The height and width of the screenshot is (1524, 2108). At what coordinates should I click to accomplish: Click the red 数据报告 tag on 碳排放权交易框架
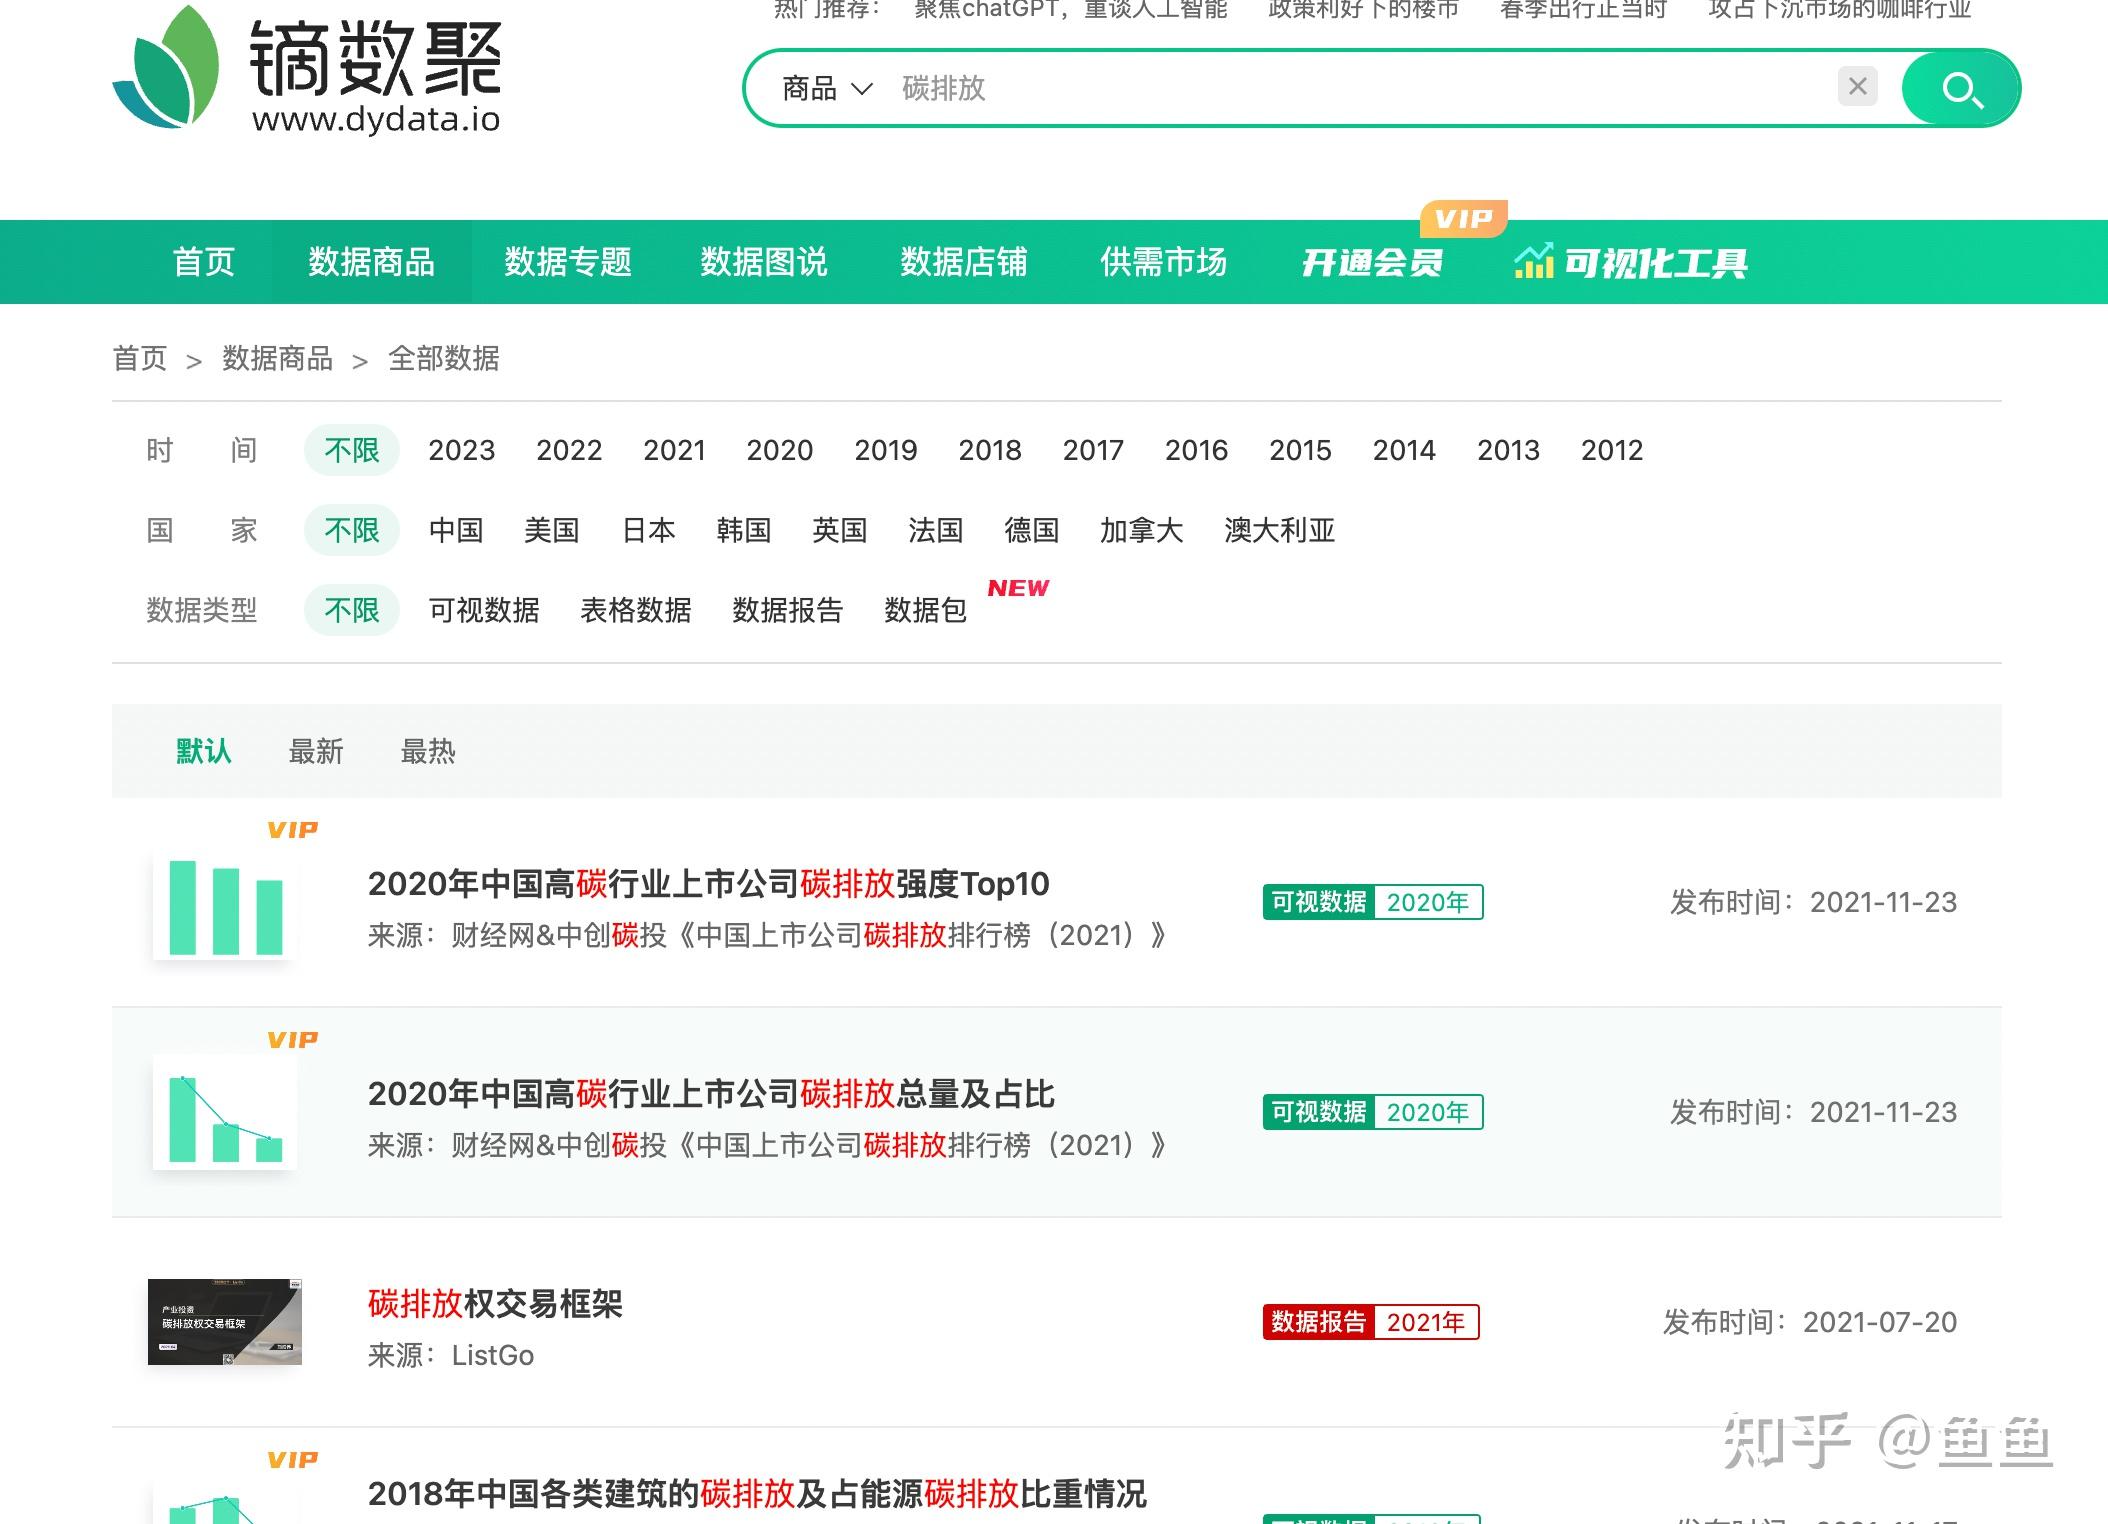click(x=1318, y=1321)
